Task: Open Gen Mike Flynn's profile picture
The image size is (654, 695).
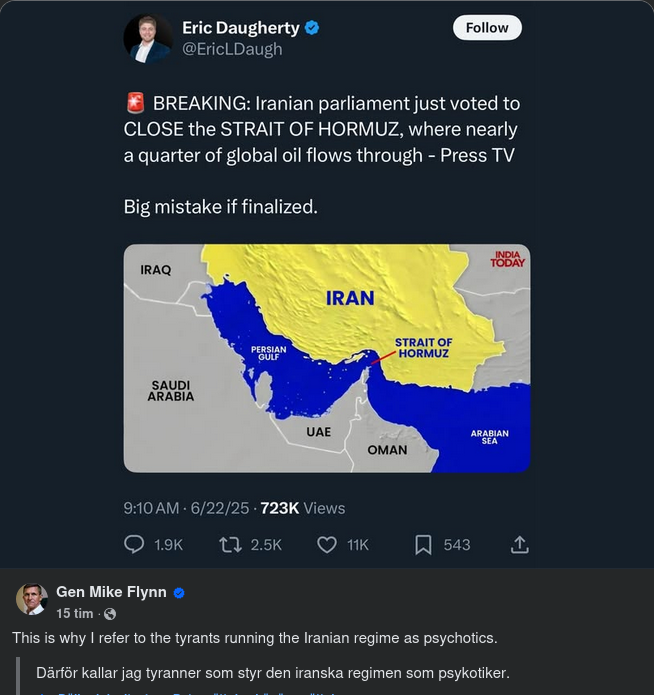Action: [32, 600]
